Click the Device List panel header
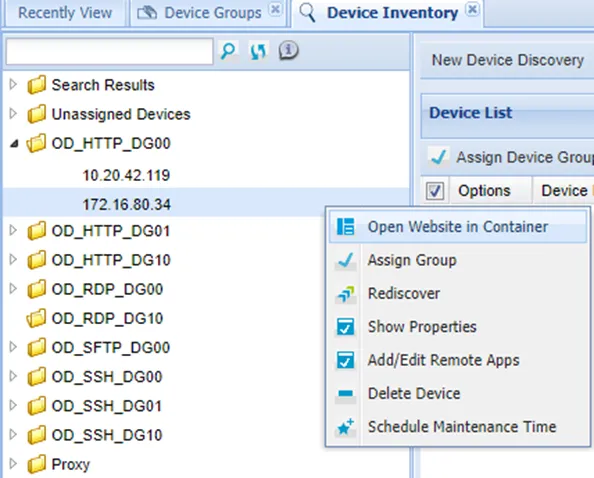The image size is (594, 478). [508, 116]
